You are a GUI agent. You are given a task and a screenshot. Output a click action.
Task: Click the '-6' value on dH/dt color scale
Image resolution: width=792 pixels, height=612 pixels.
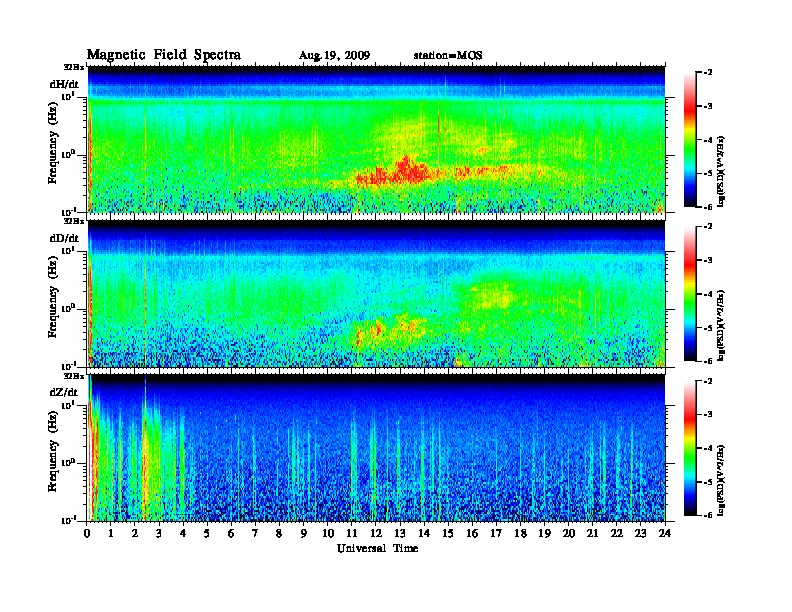tap(708, 207)
